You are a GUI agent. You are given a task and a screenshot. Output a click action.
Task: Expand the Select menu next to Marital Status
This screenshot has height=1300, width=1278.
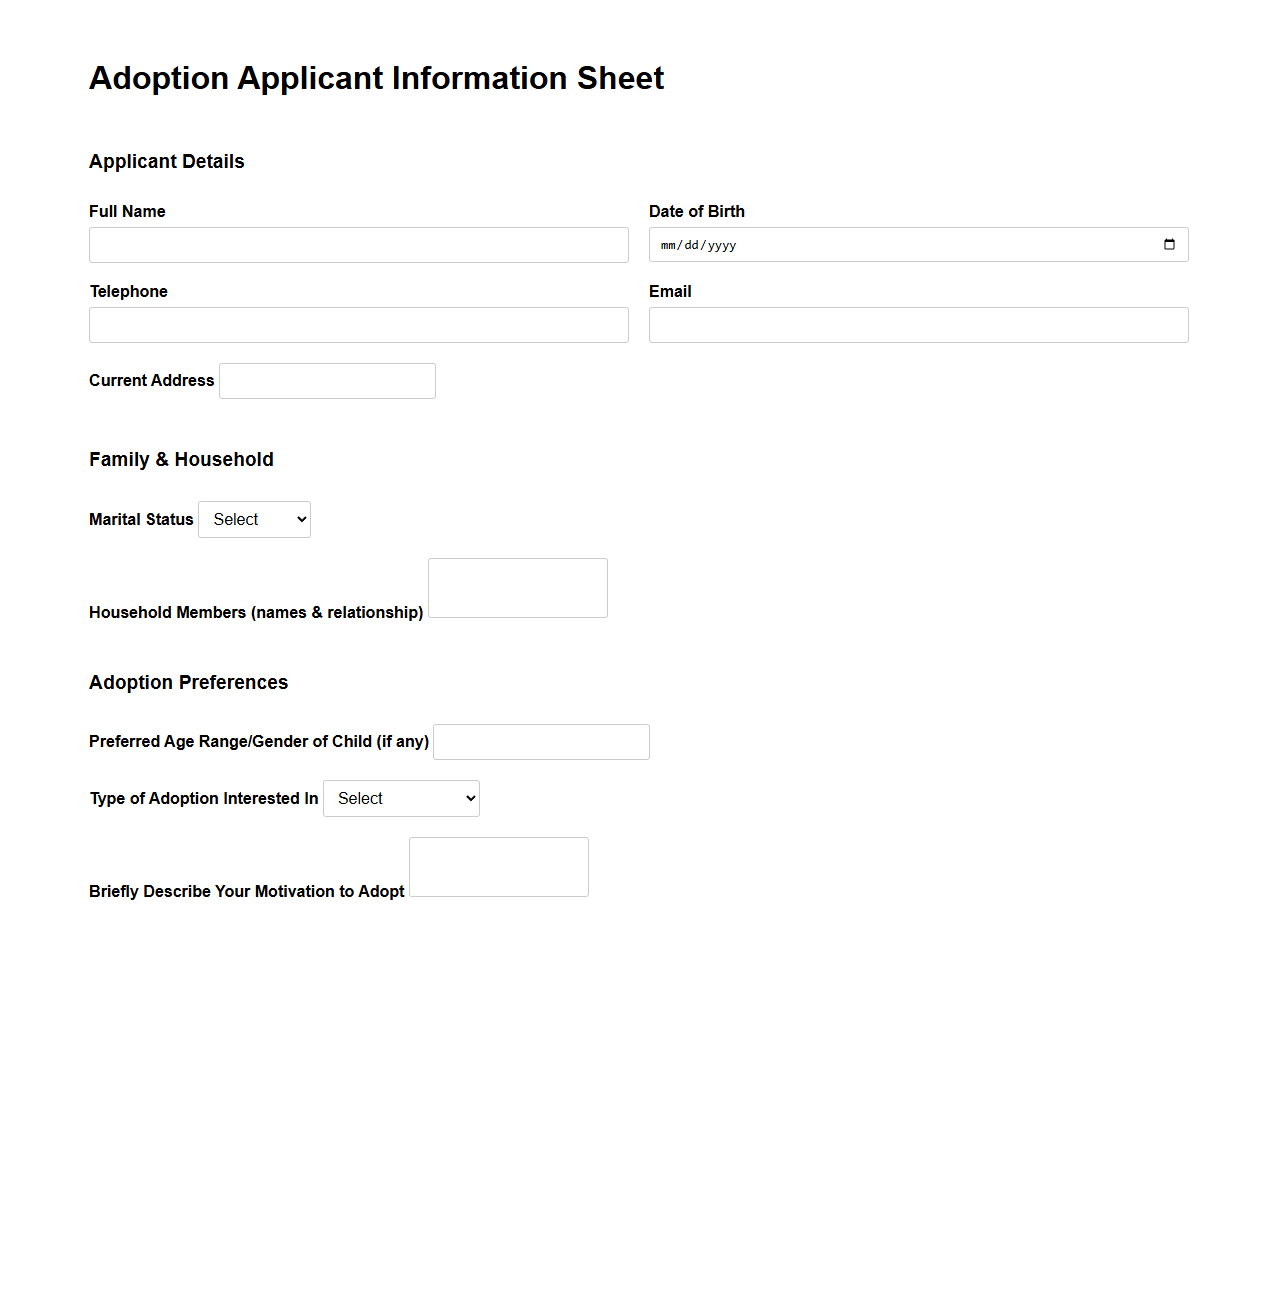point(253,519)
